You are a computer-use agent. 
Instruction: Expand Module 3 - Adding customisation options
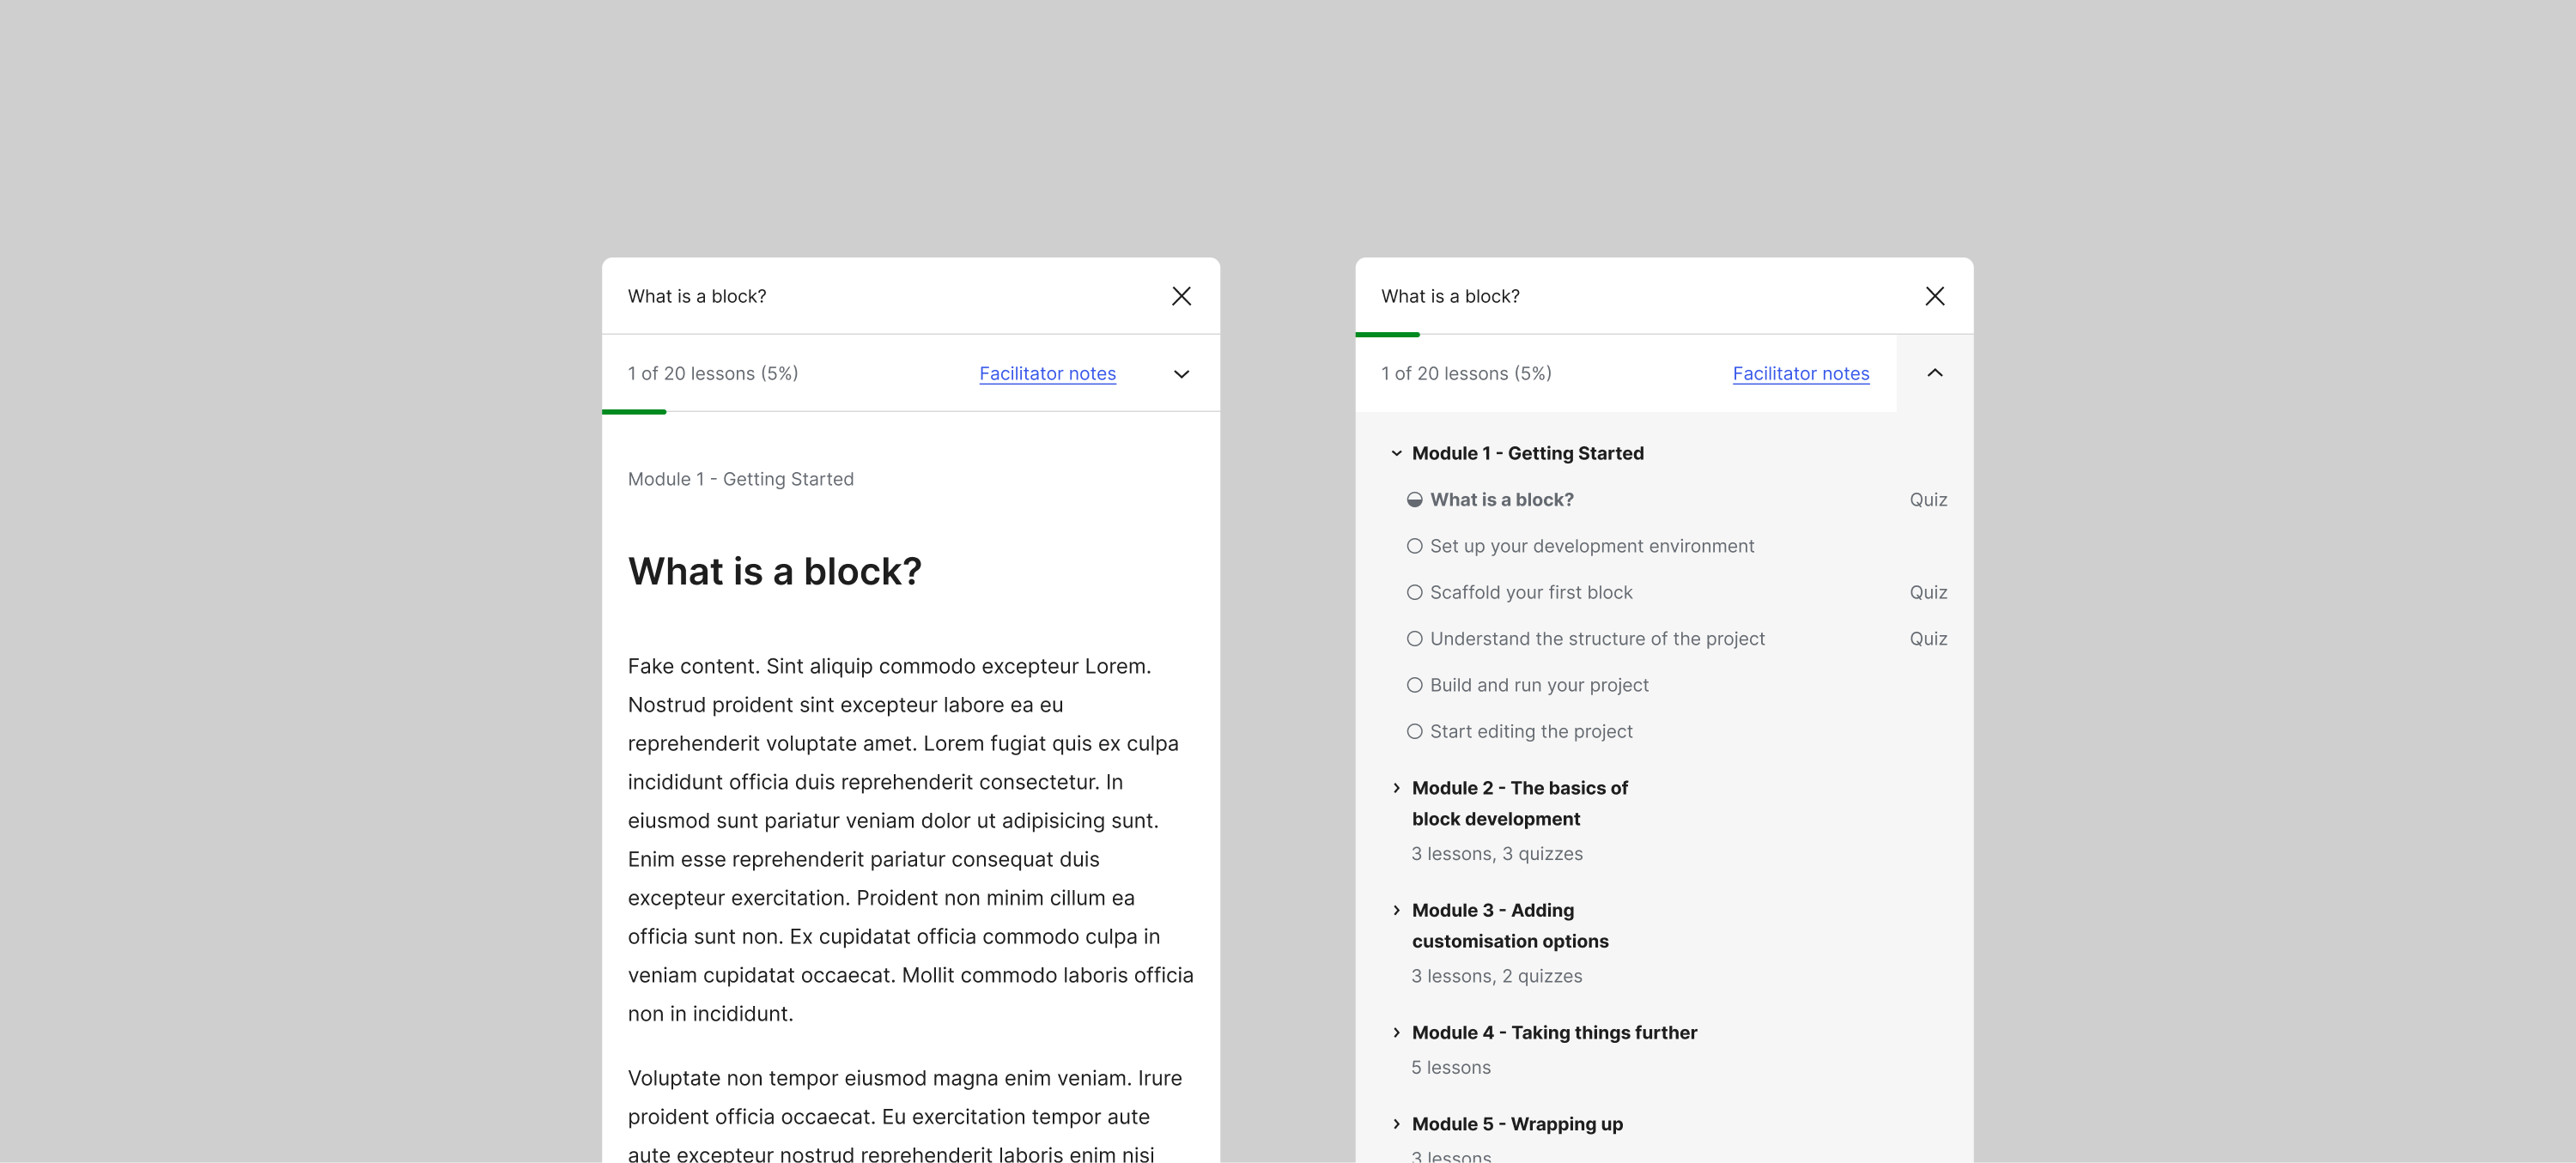1396,910
